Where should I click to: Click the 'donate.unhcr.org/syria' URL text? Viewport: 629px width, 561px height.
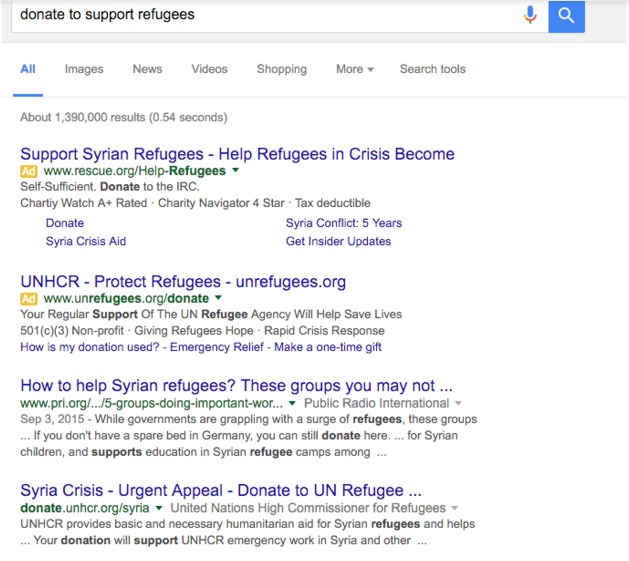[85, 508]
